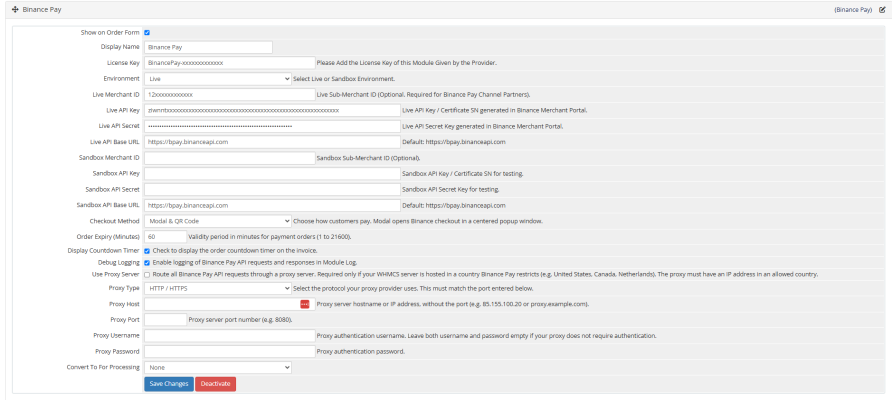The image size is (892, 400).
Task: Click the red Deactivate button
Action: [216, 384]
